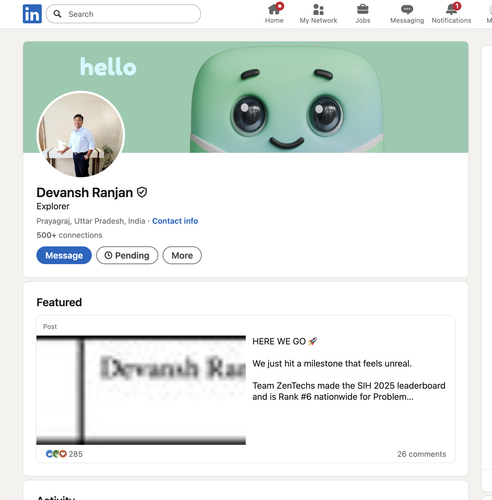View Devansh Ranjan's profile photo

[81, 134]
